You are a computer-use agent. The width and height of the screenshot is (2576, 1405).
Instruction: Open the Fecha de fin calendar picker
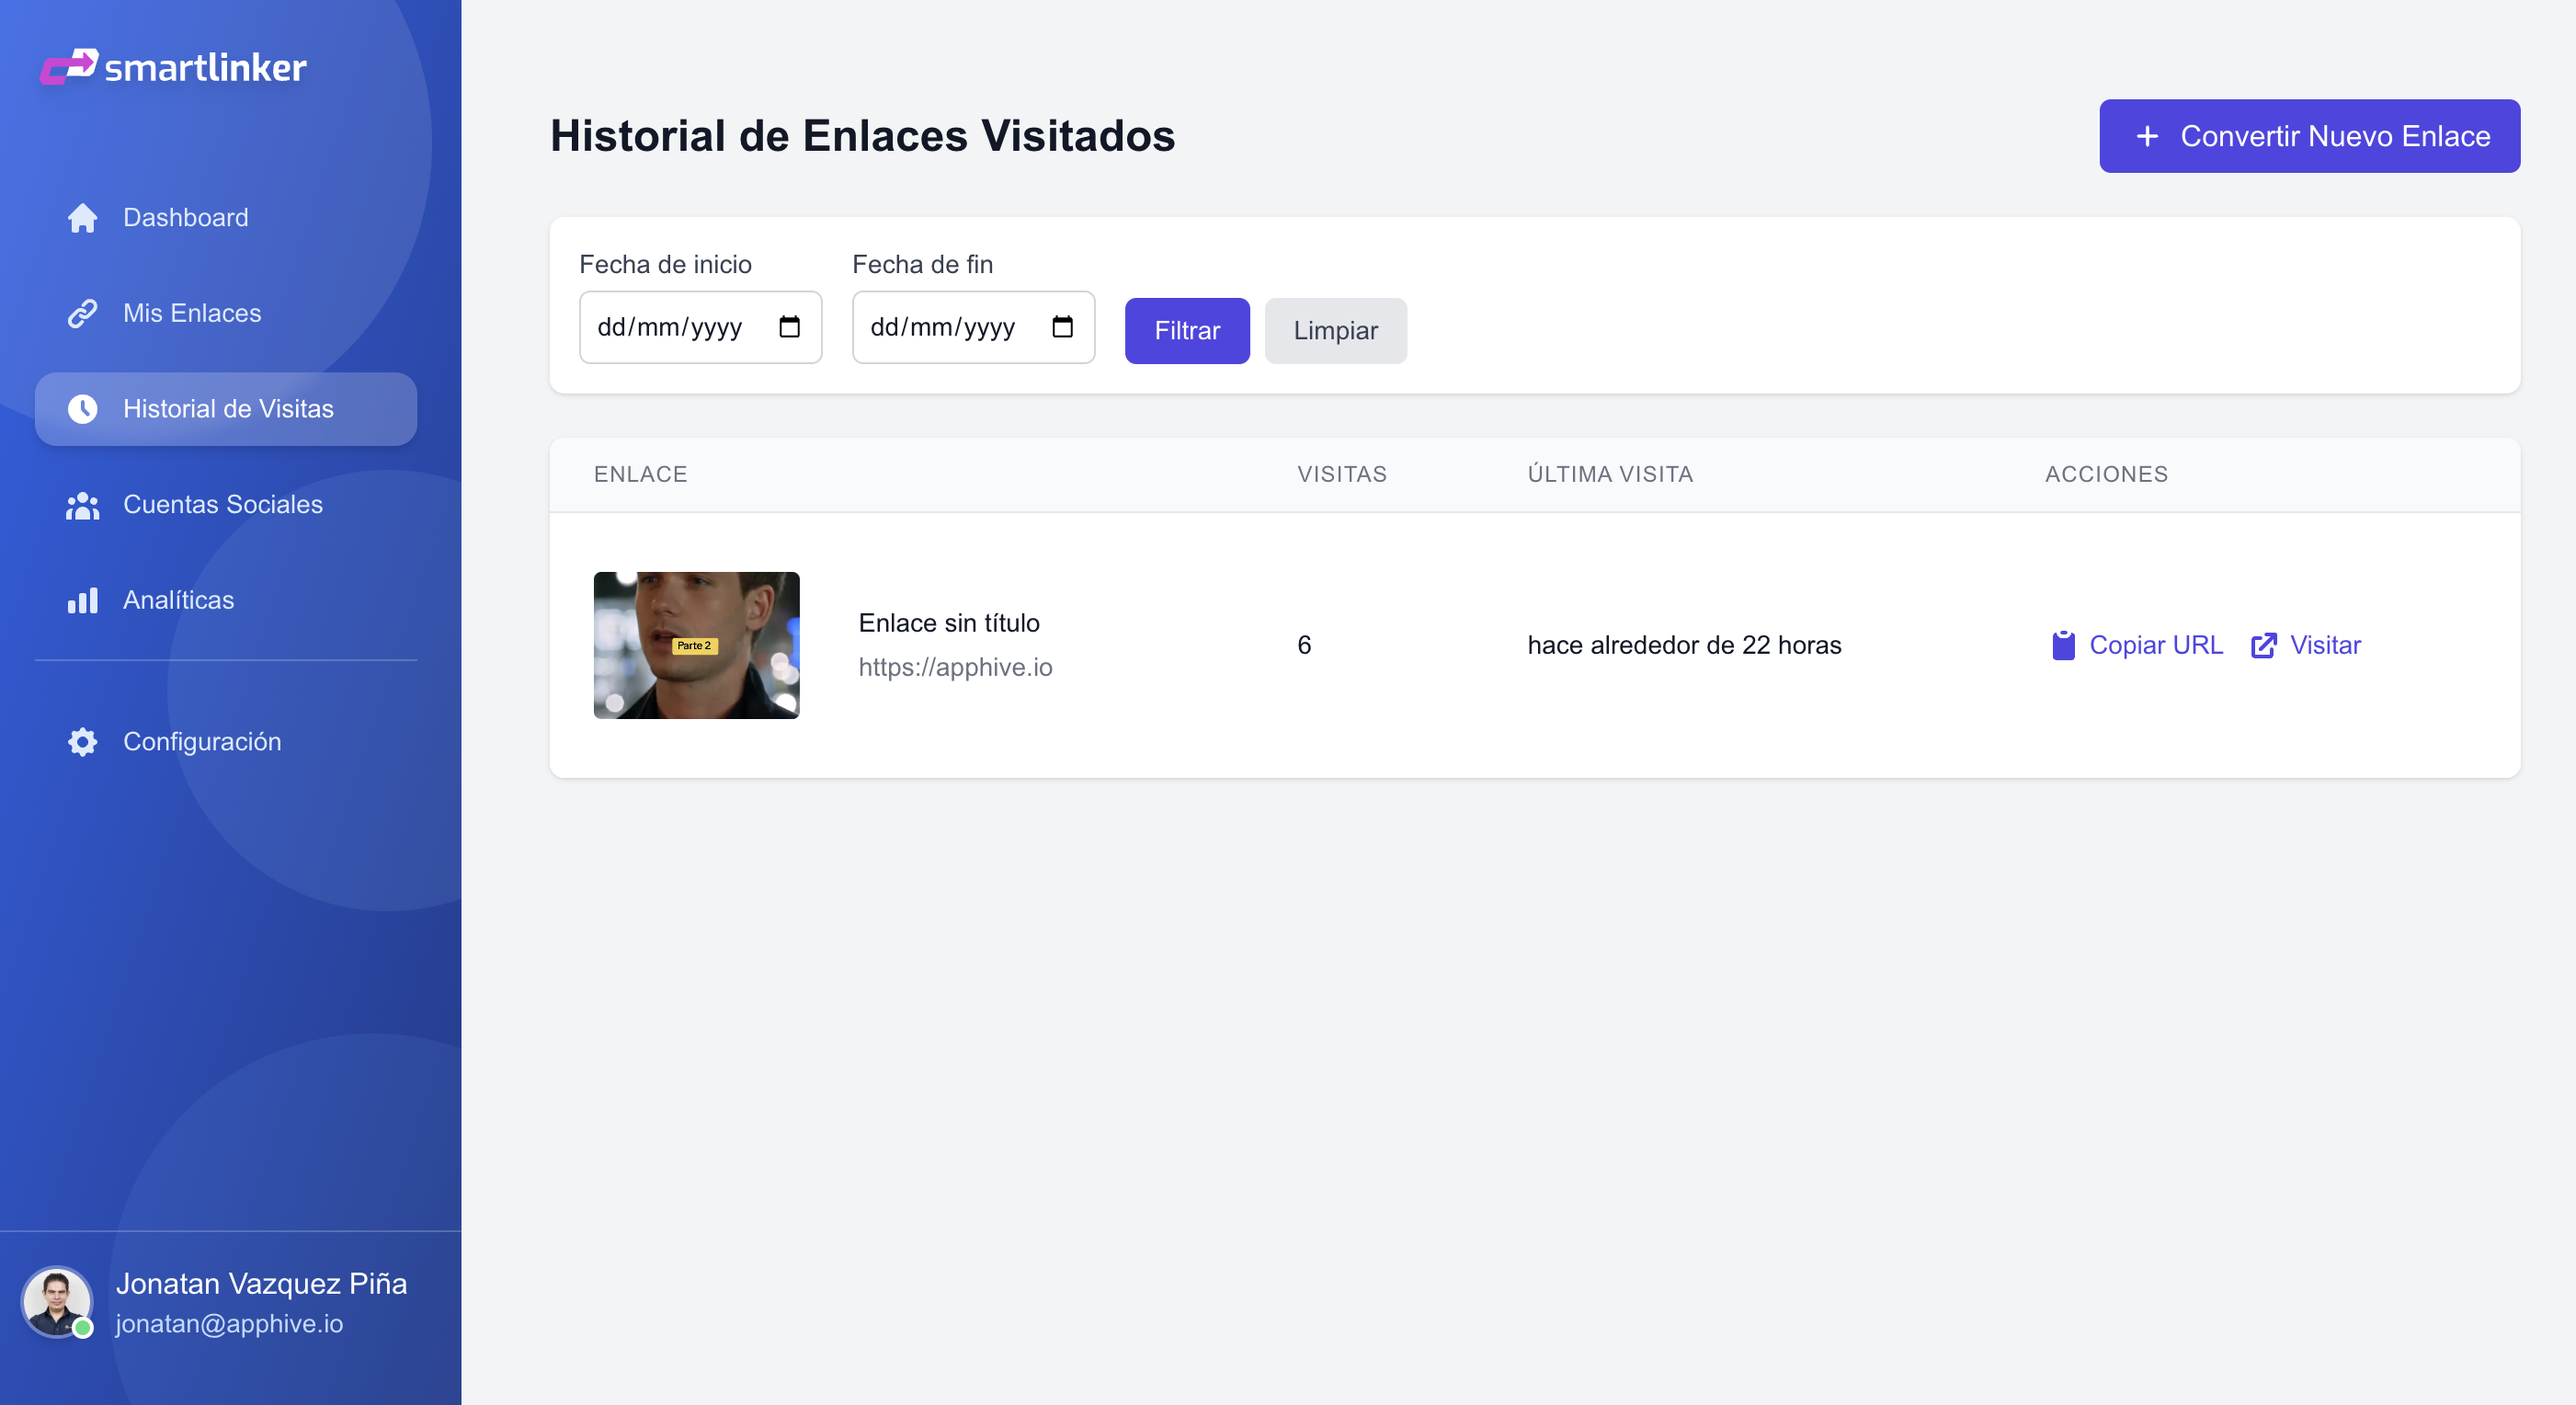(x=1062, y=327)
